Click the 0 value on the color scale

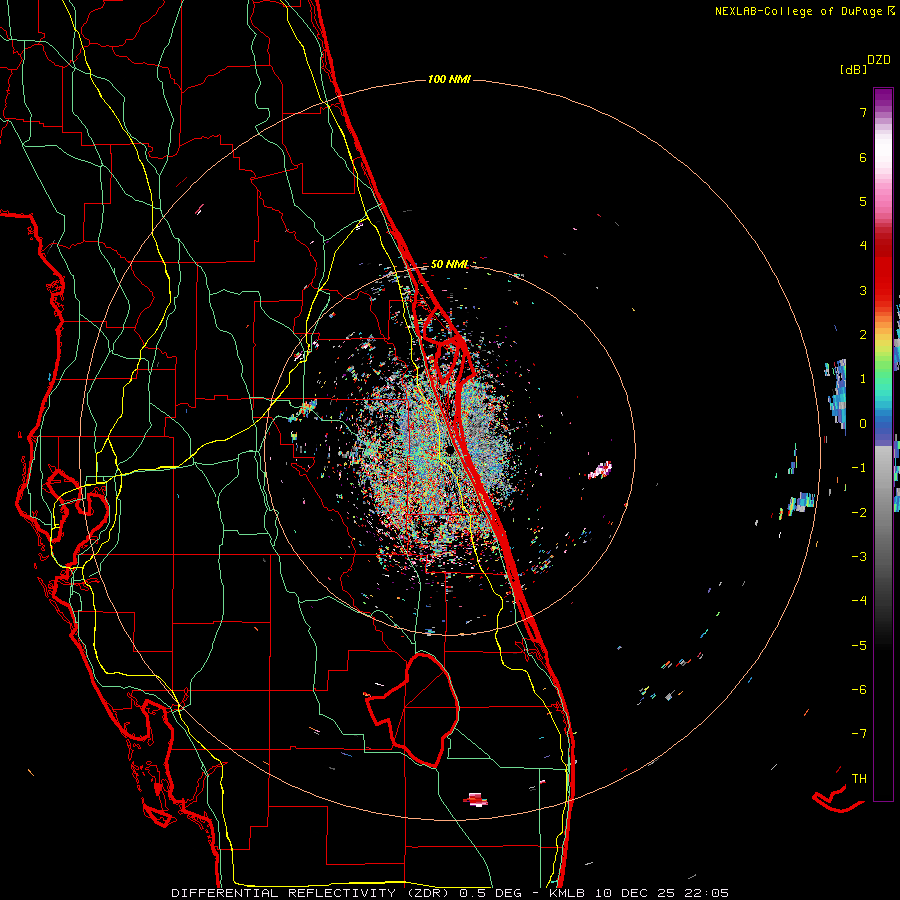[863, 424]
